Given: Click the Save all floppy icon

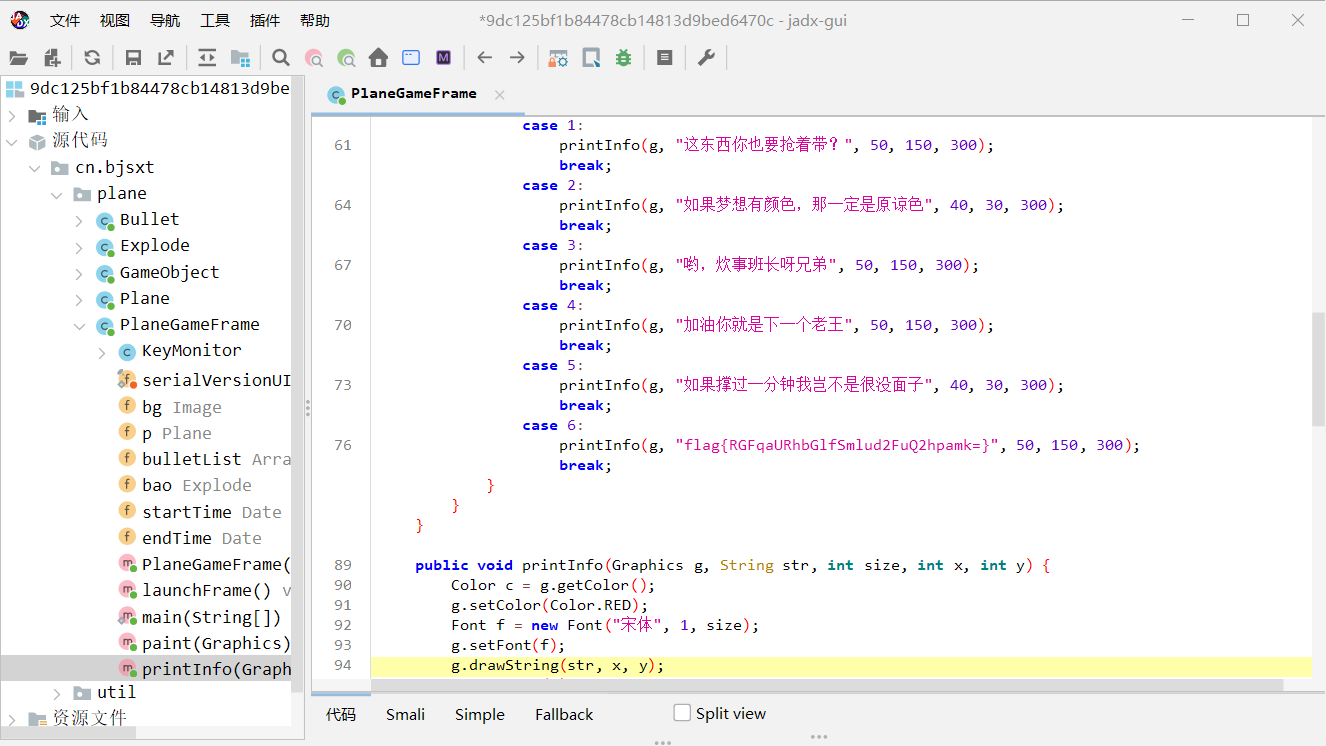Looking at the screenshot, I should 133,58.
